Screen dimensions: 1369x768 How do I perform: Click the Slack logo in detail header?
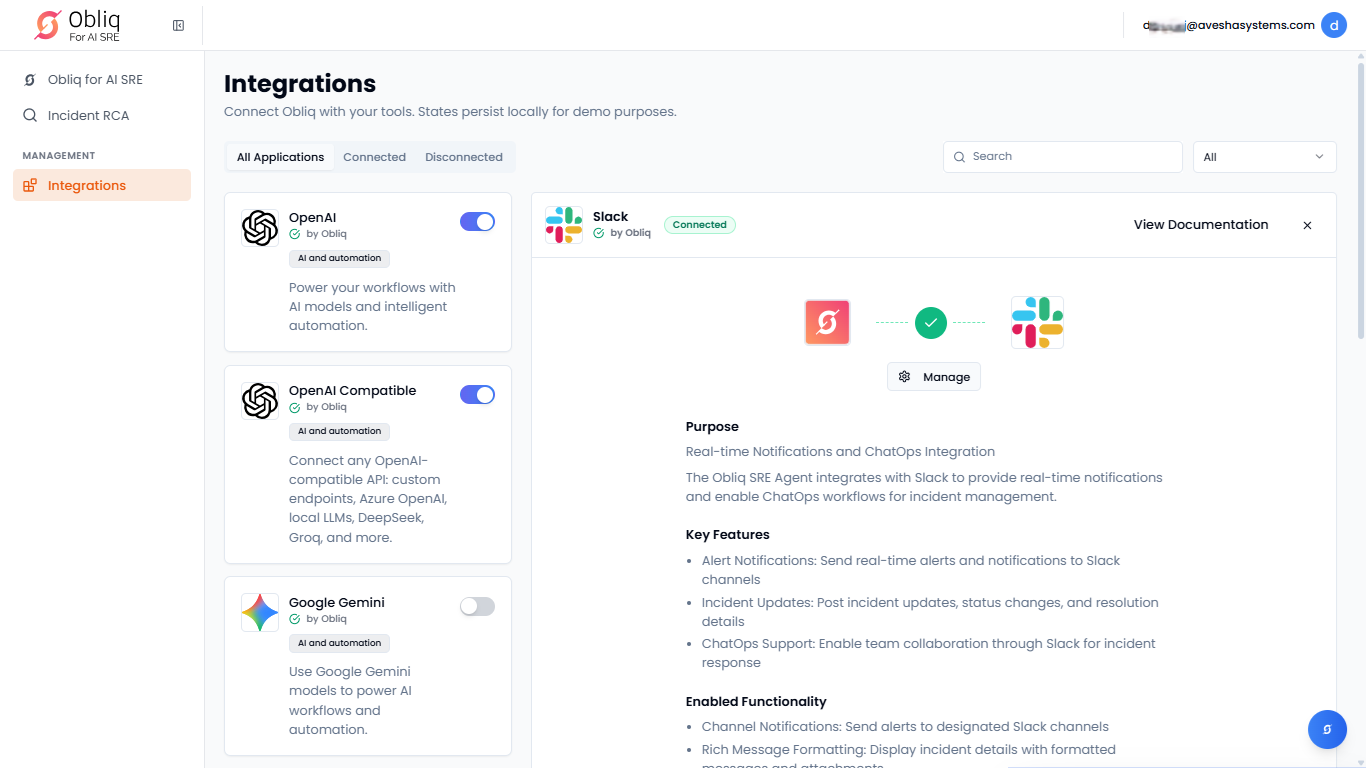[x=564, y=225]
